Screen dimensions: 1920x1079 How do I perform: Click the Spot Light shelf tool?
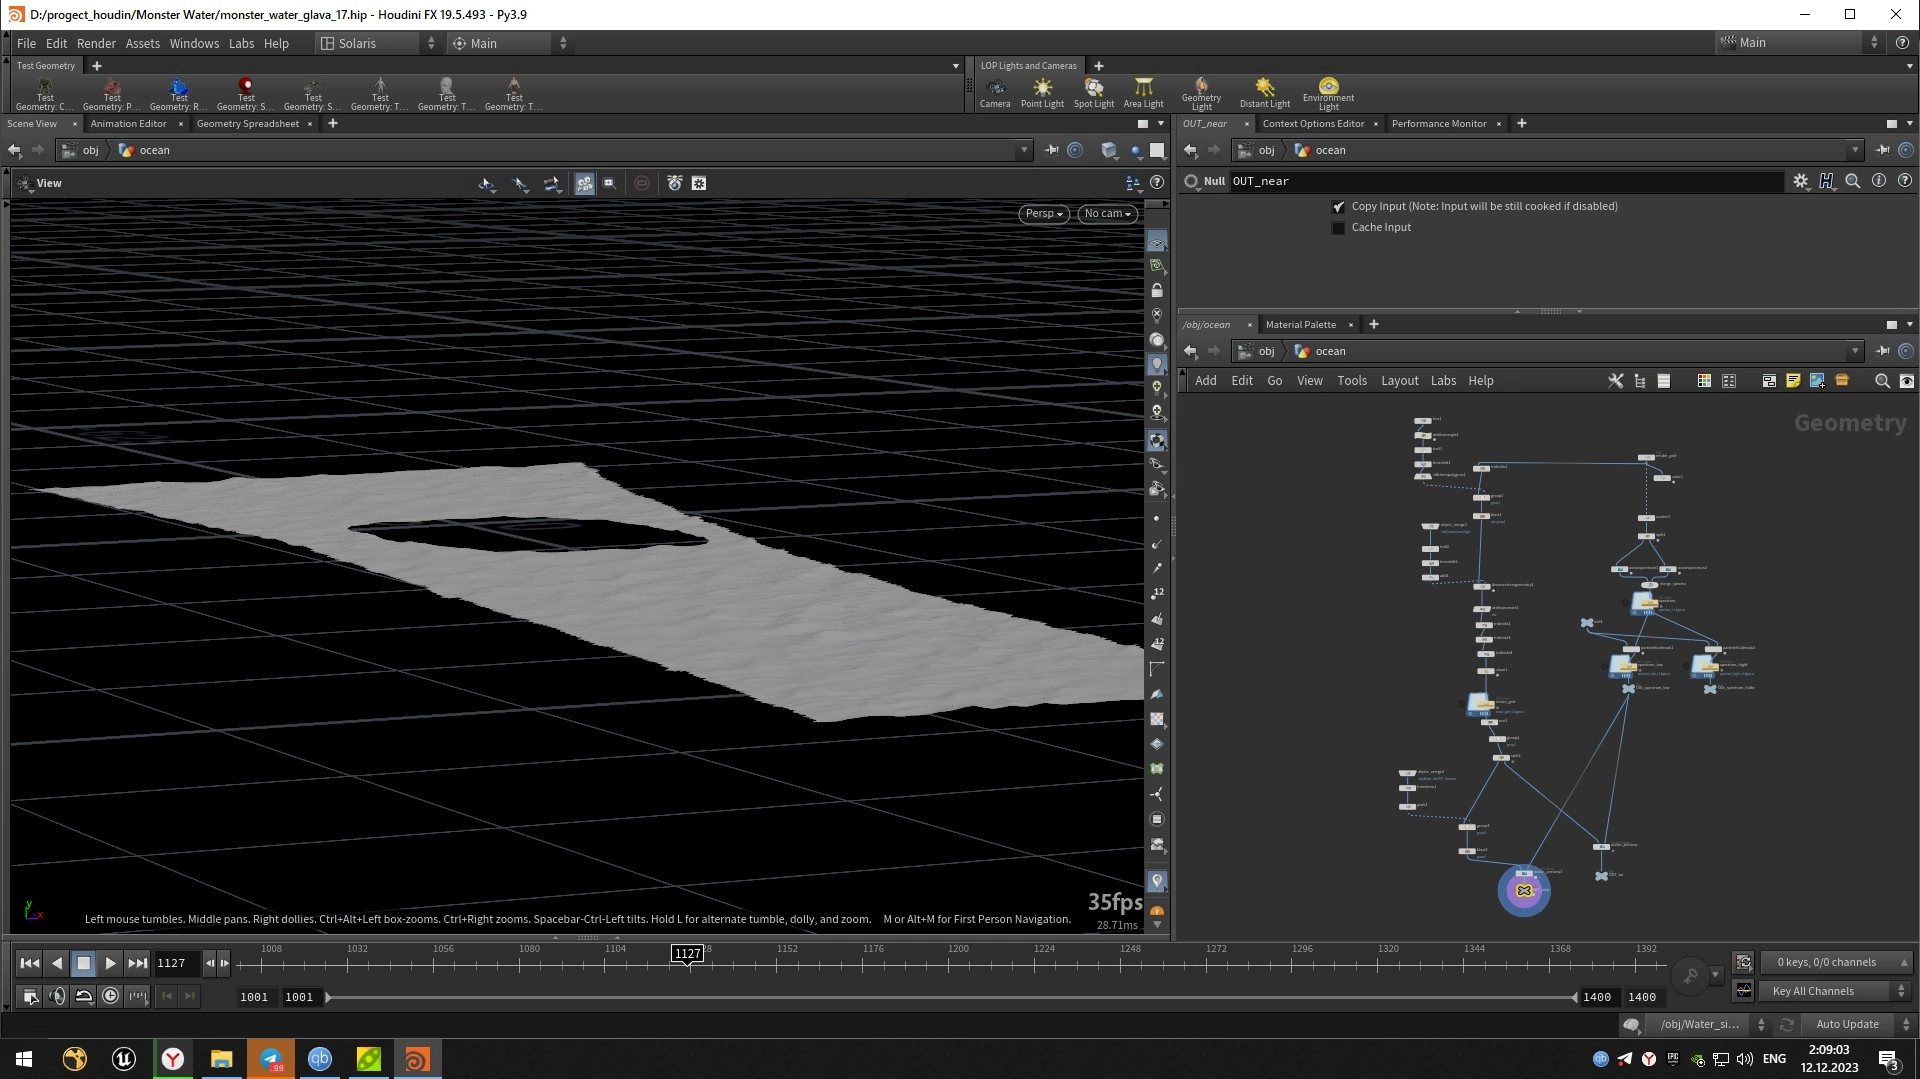1093,92
